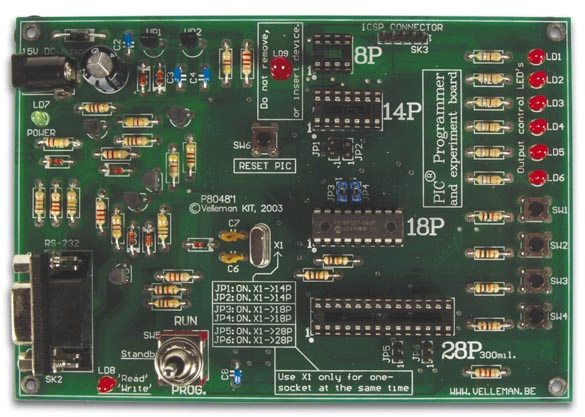
Task: Click the "18P" socket label
Action: coord(425,226)
